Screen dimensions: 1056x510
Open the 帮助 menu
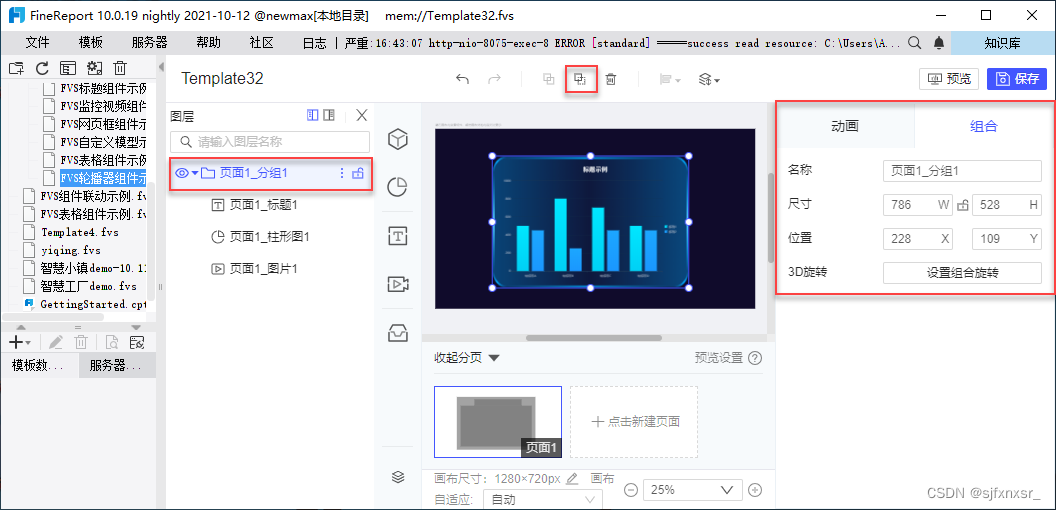click(208, 43)
